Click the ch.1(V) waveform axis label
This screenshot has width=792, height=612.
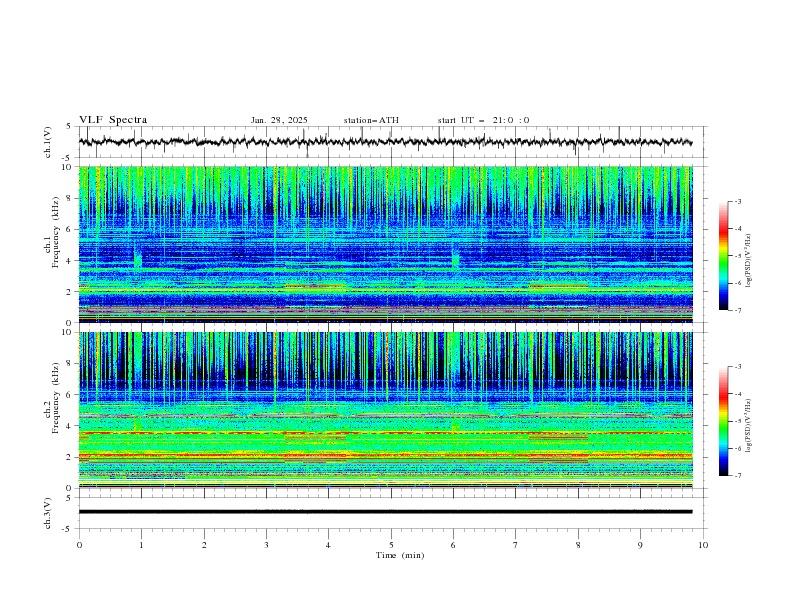tap(48, 142)
